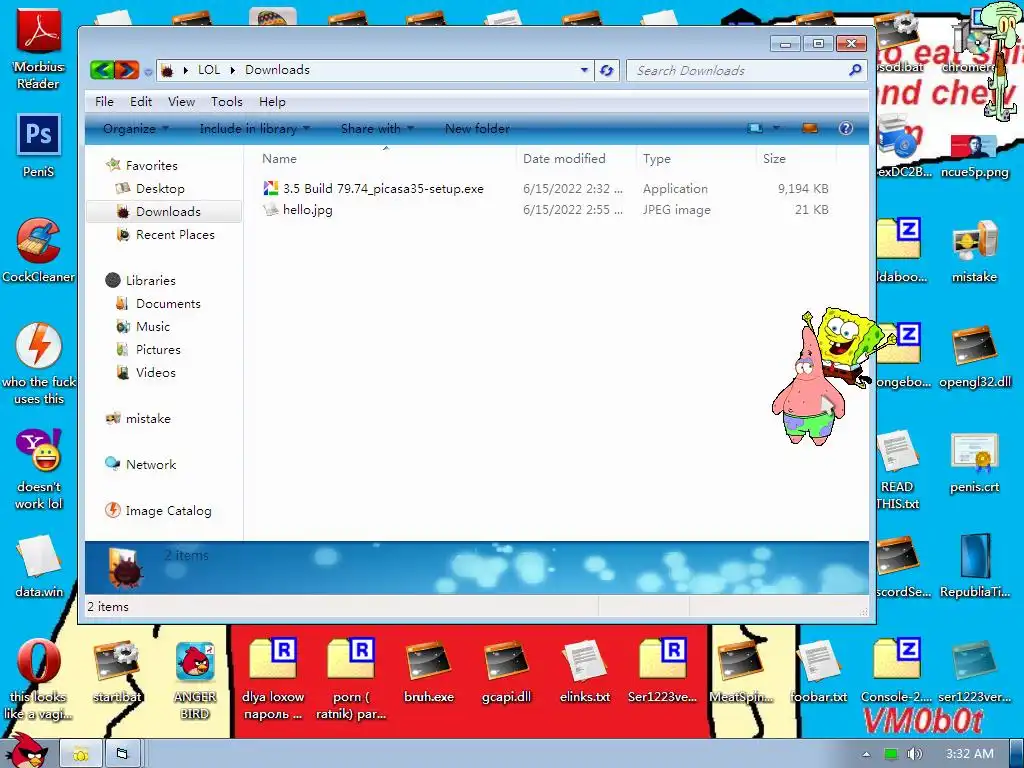Click LOL in the address breadcrumb
This screenshot has width=1024, height=768.
click(x=209, y=70)
